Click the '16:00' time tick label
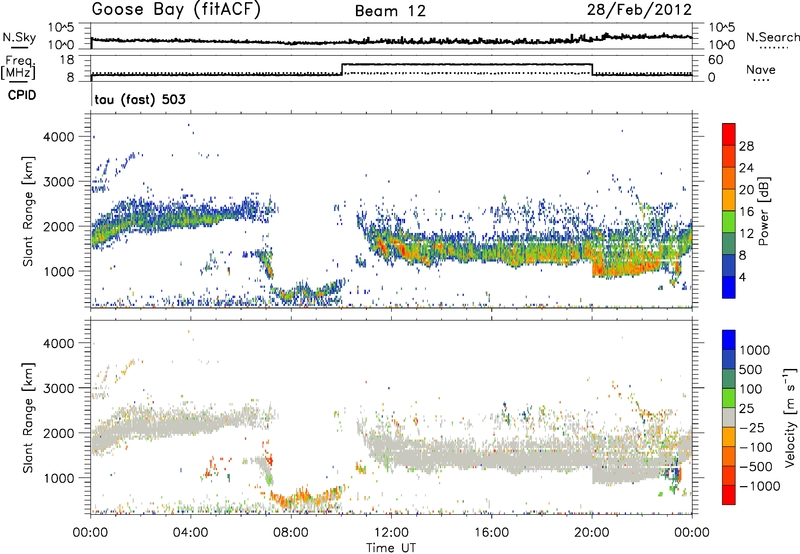 [x=491, y=533]
